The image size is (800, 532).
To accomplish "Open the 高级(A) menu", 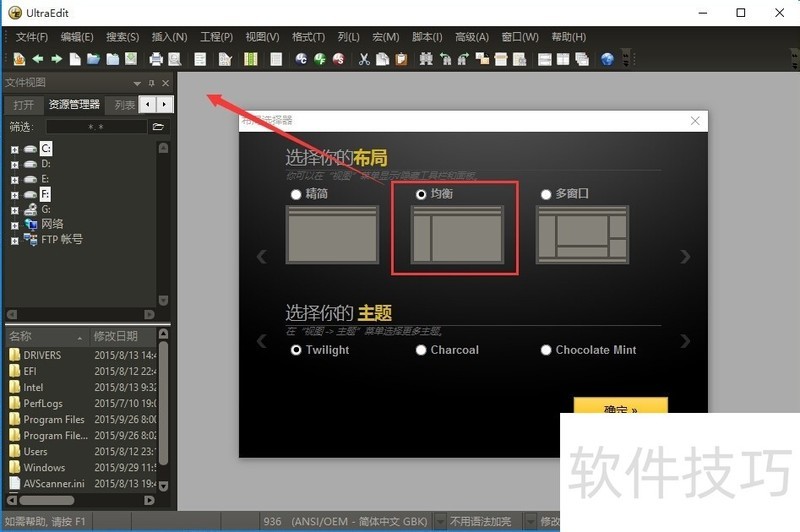I will 472,37.
